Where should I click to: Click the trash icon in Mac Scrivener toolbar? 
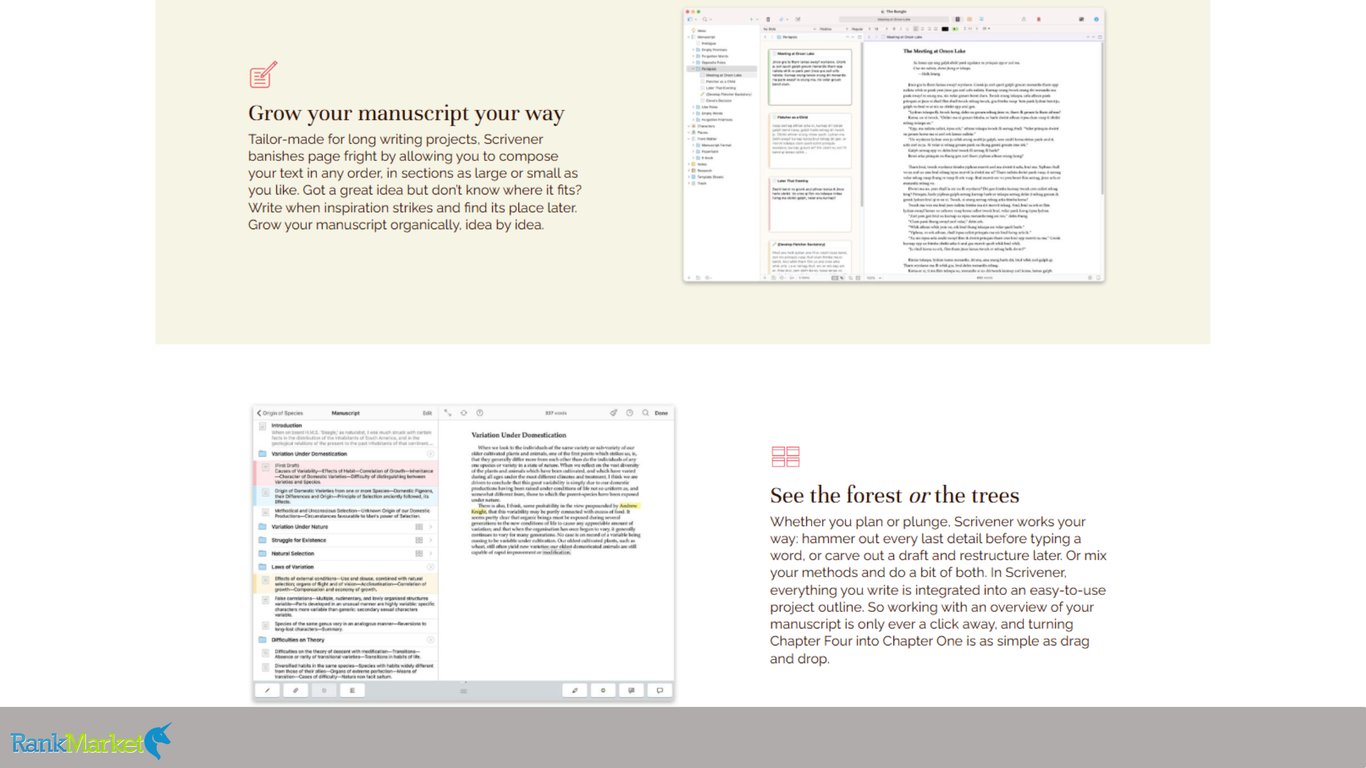768,19
